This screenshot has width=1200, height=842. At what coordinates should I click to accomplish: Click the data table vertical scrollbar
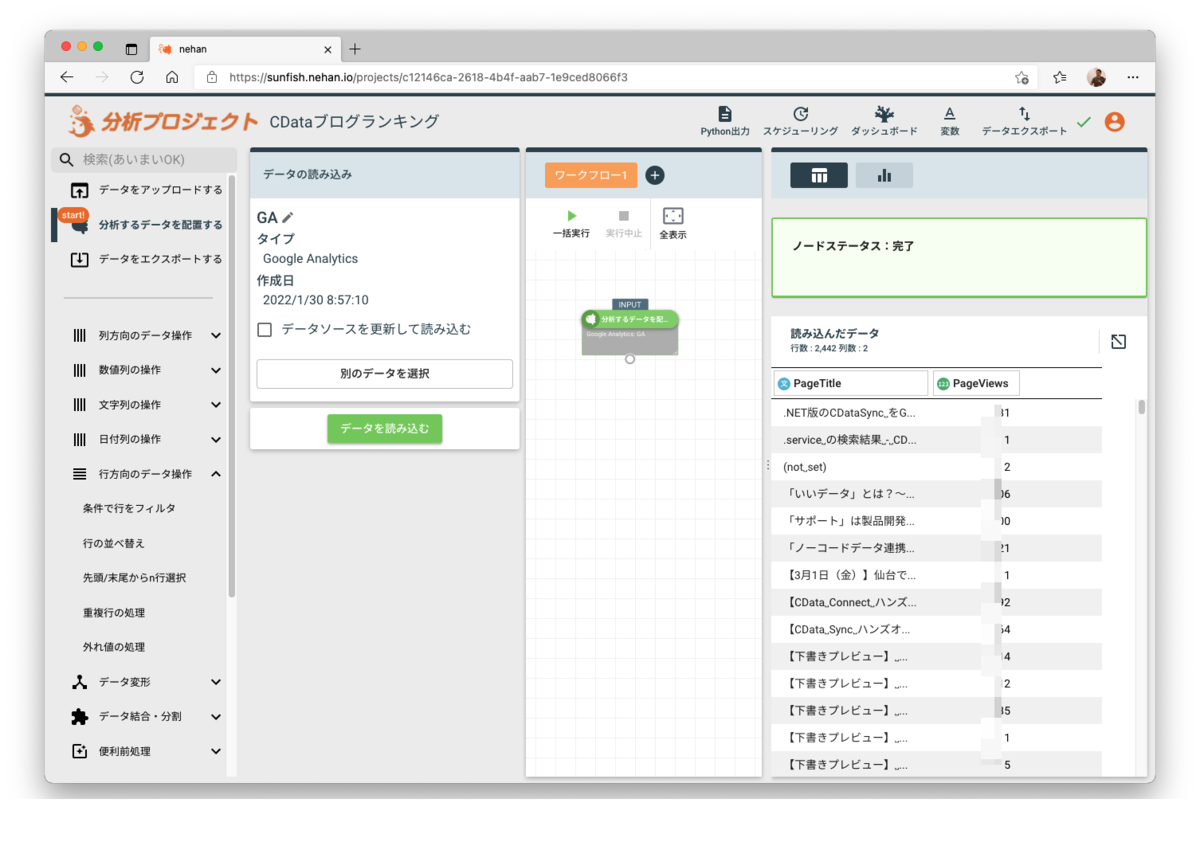pos(1141,408)
